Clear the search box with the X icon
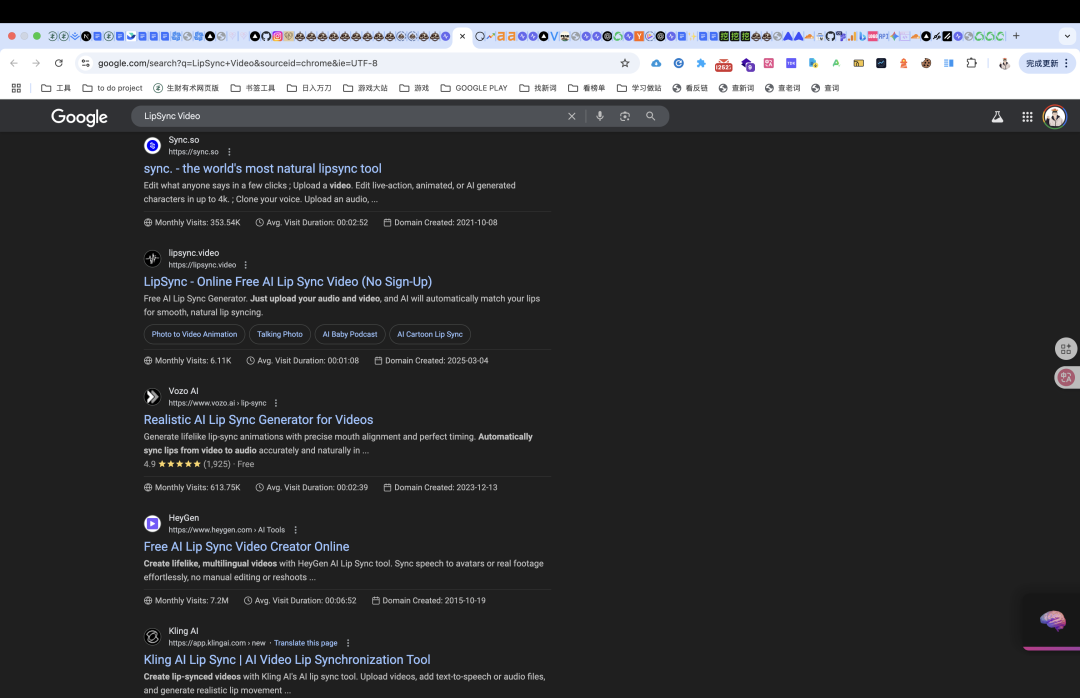The height and width of the screenshot is (698, 1080). 571,116
